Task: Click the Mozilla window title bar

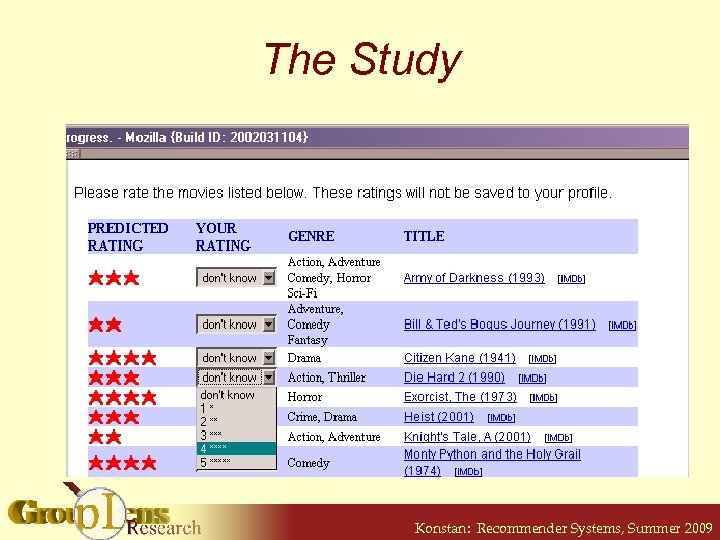Action: [377, 137]
